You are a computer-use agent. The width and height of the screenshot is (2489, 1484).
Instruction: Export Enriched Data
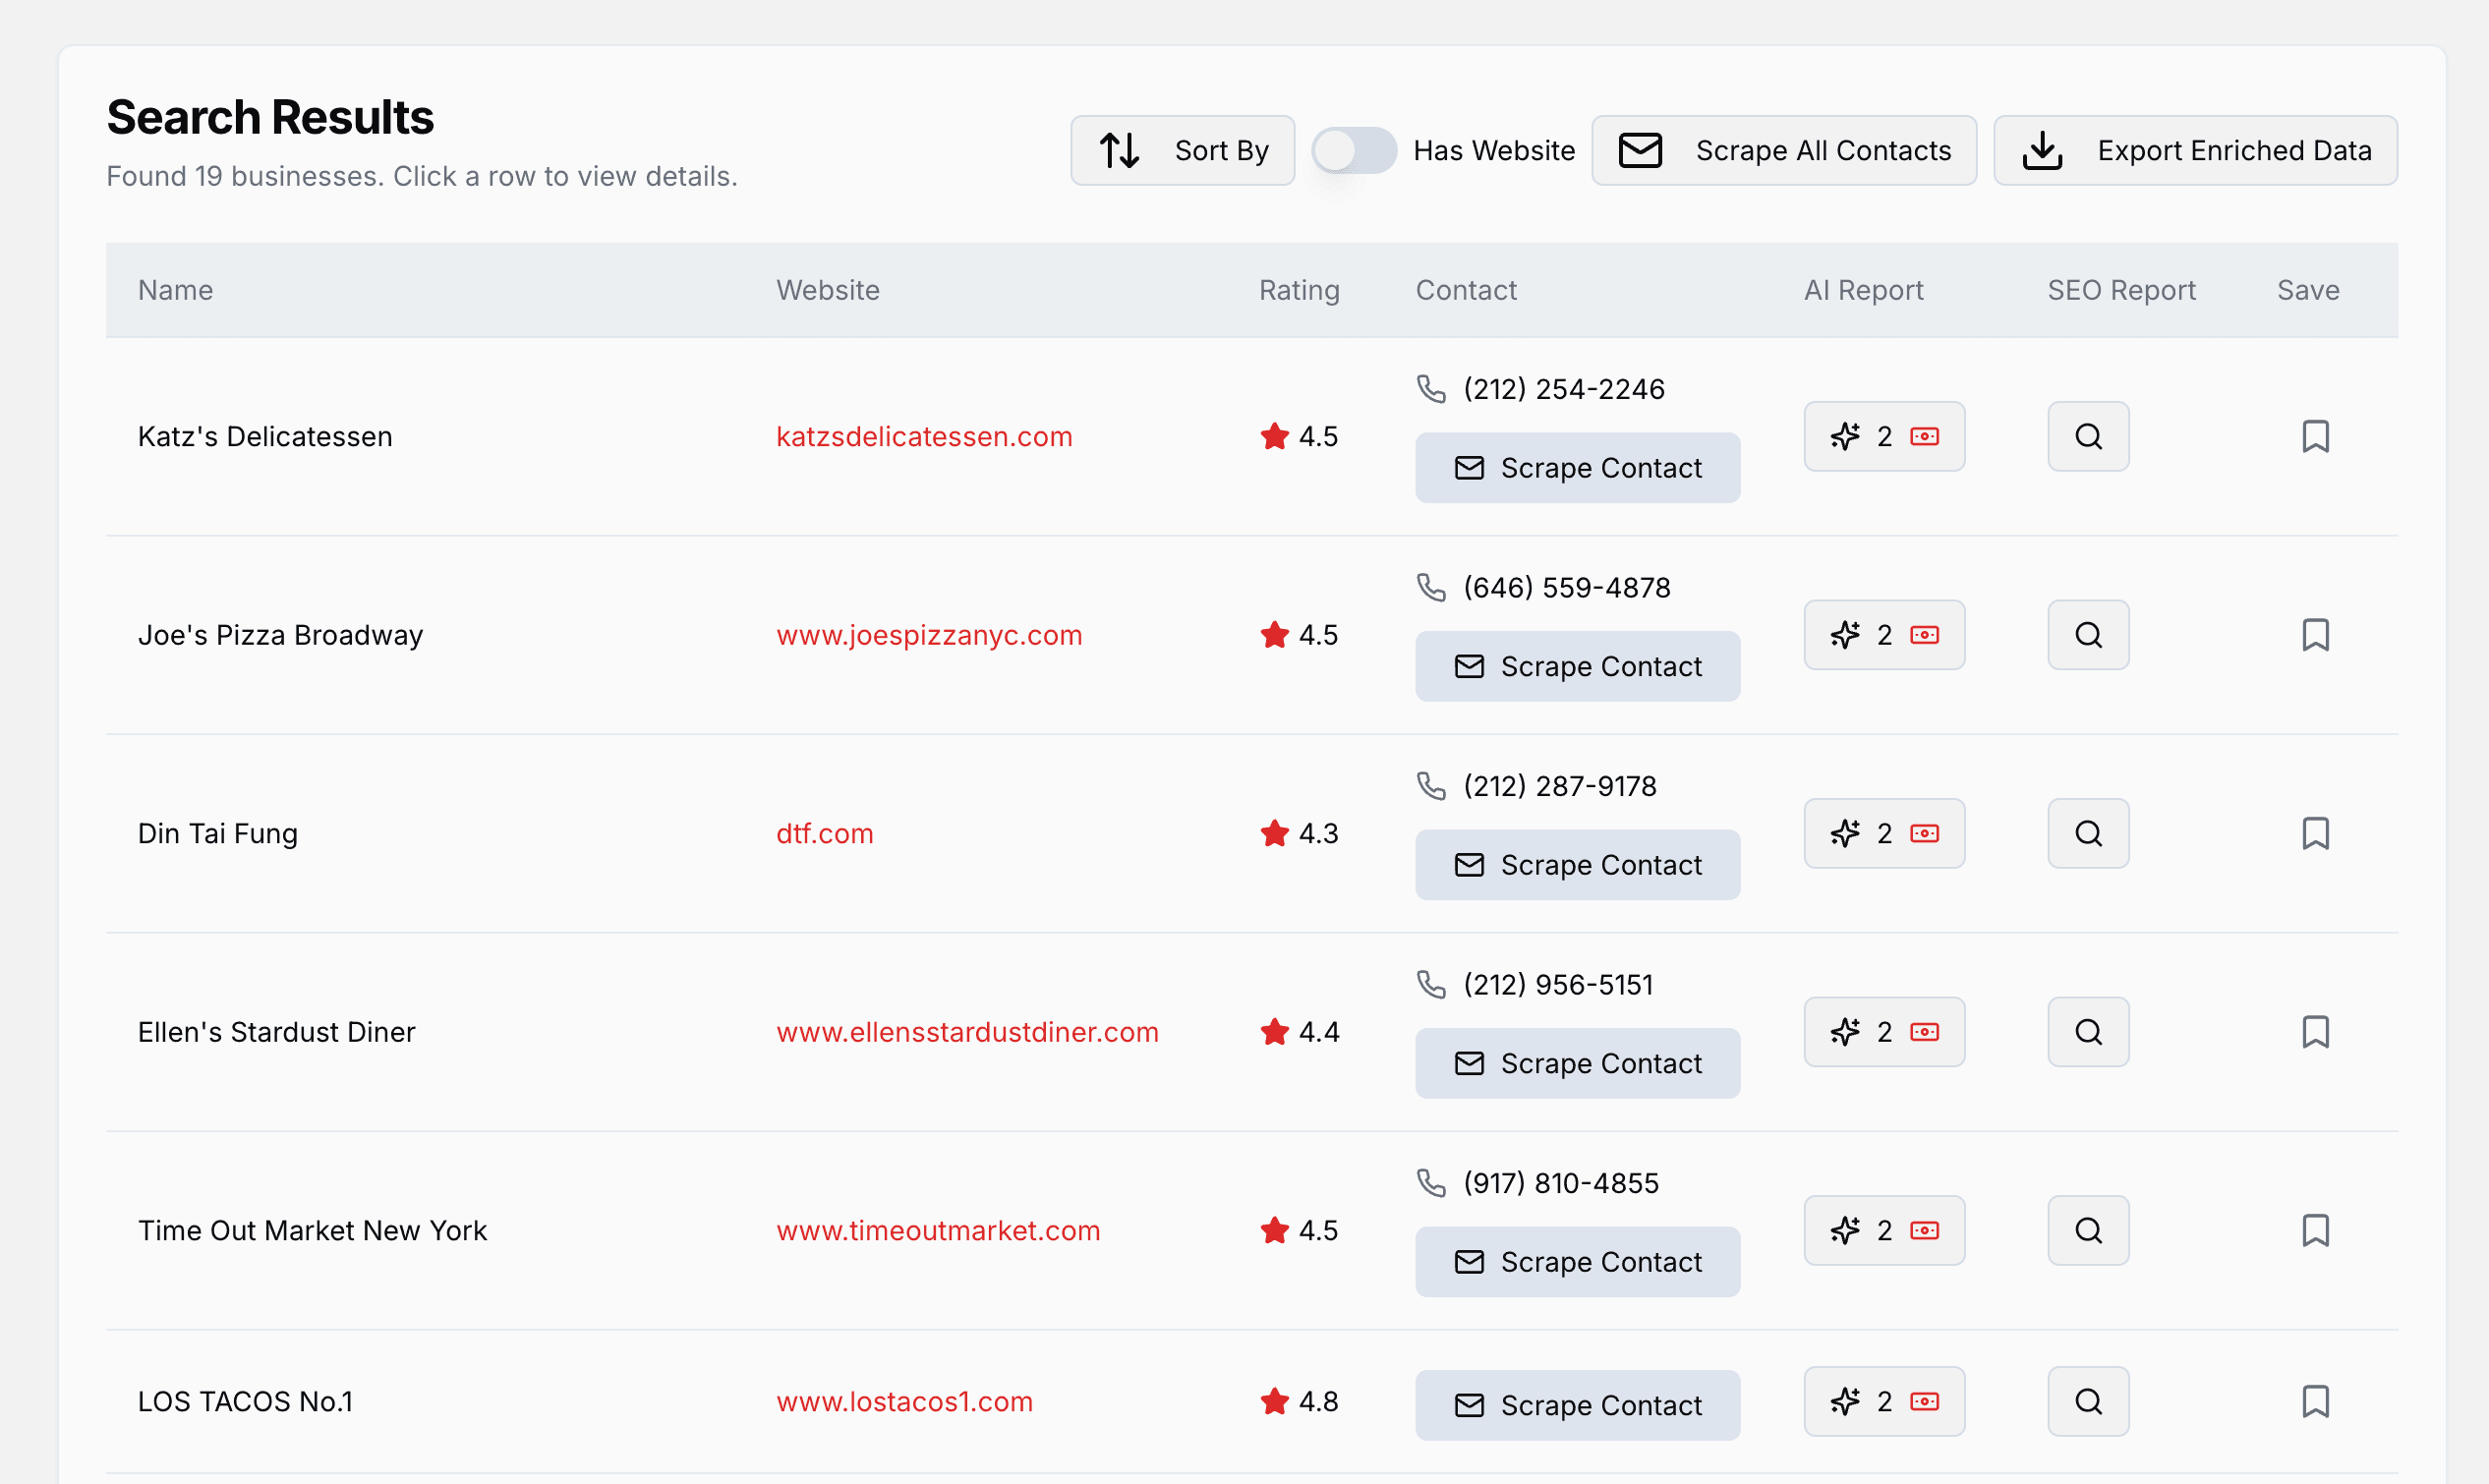click(x=2195, y=150)
